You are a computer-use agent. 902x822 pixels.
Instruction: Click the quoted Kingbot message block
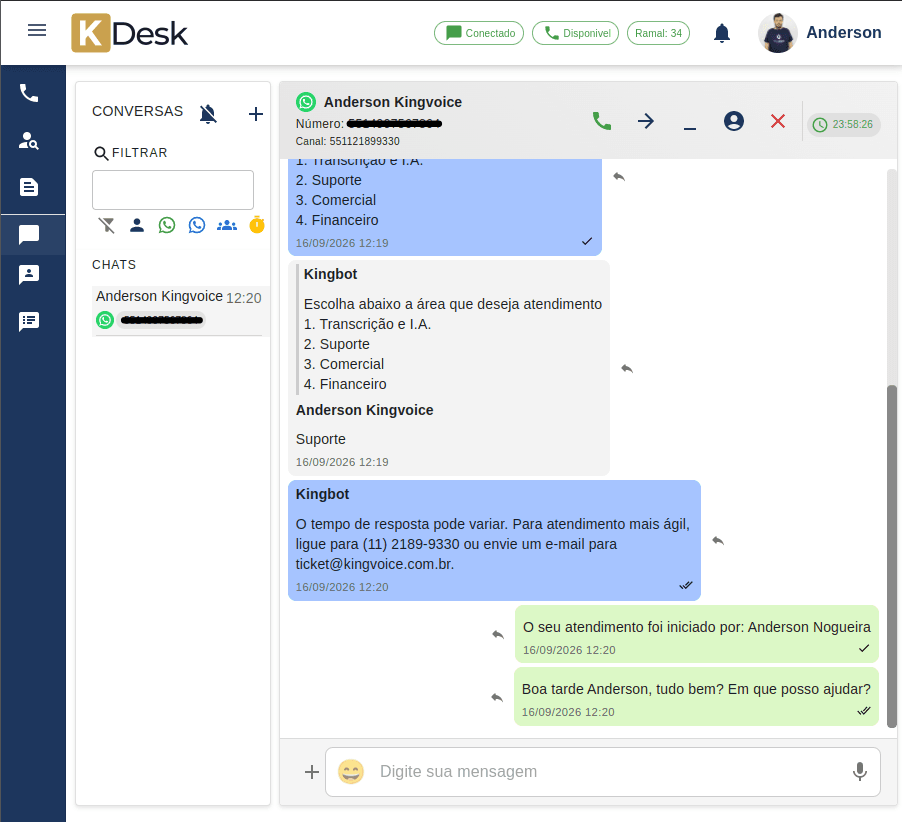[449, 329]
